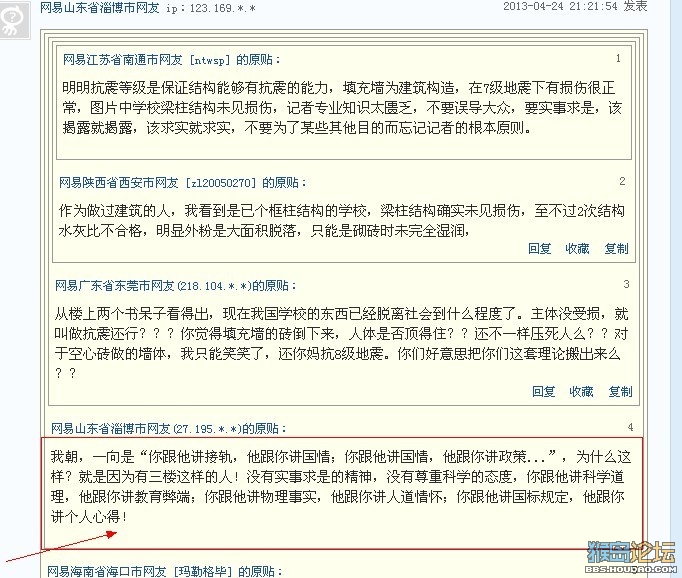This screenshot has width=682, height=578.
Task: Click the comment text starting 从楼上两个书呆子
Action: [x=341, y=343]
